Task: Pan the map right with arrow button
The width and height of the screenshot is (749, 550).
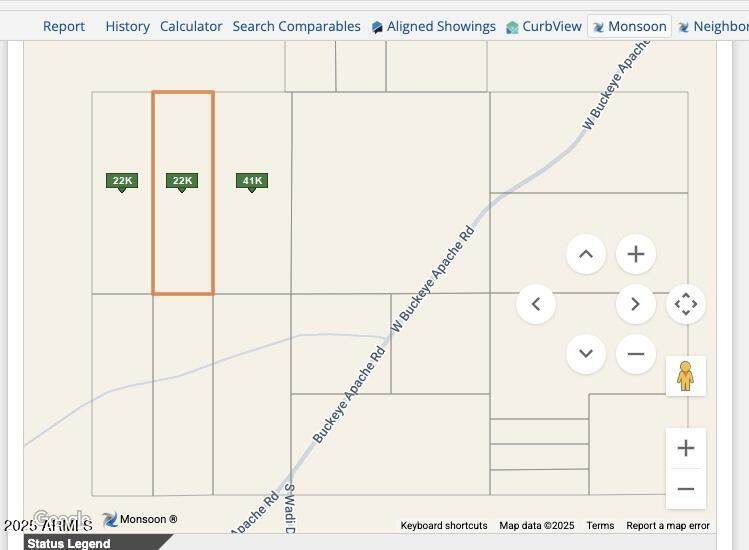Action: (x=635, y=304)
